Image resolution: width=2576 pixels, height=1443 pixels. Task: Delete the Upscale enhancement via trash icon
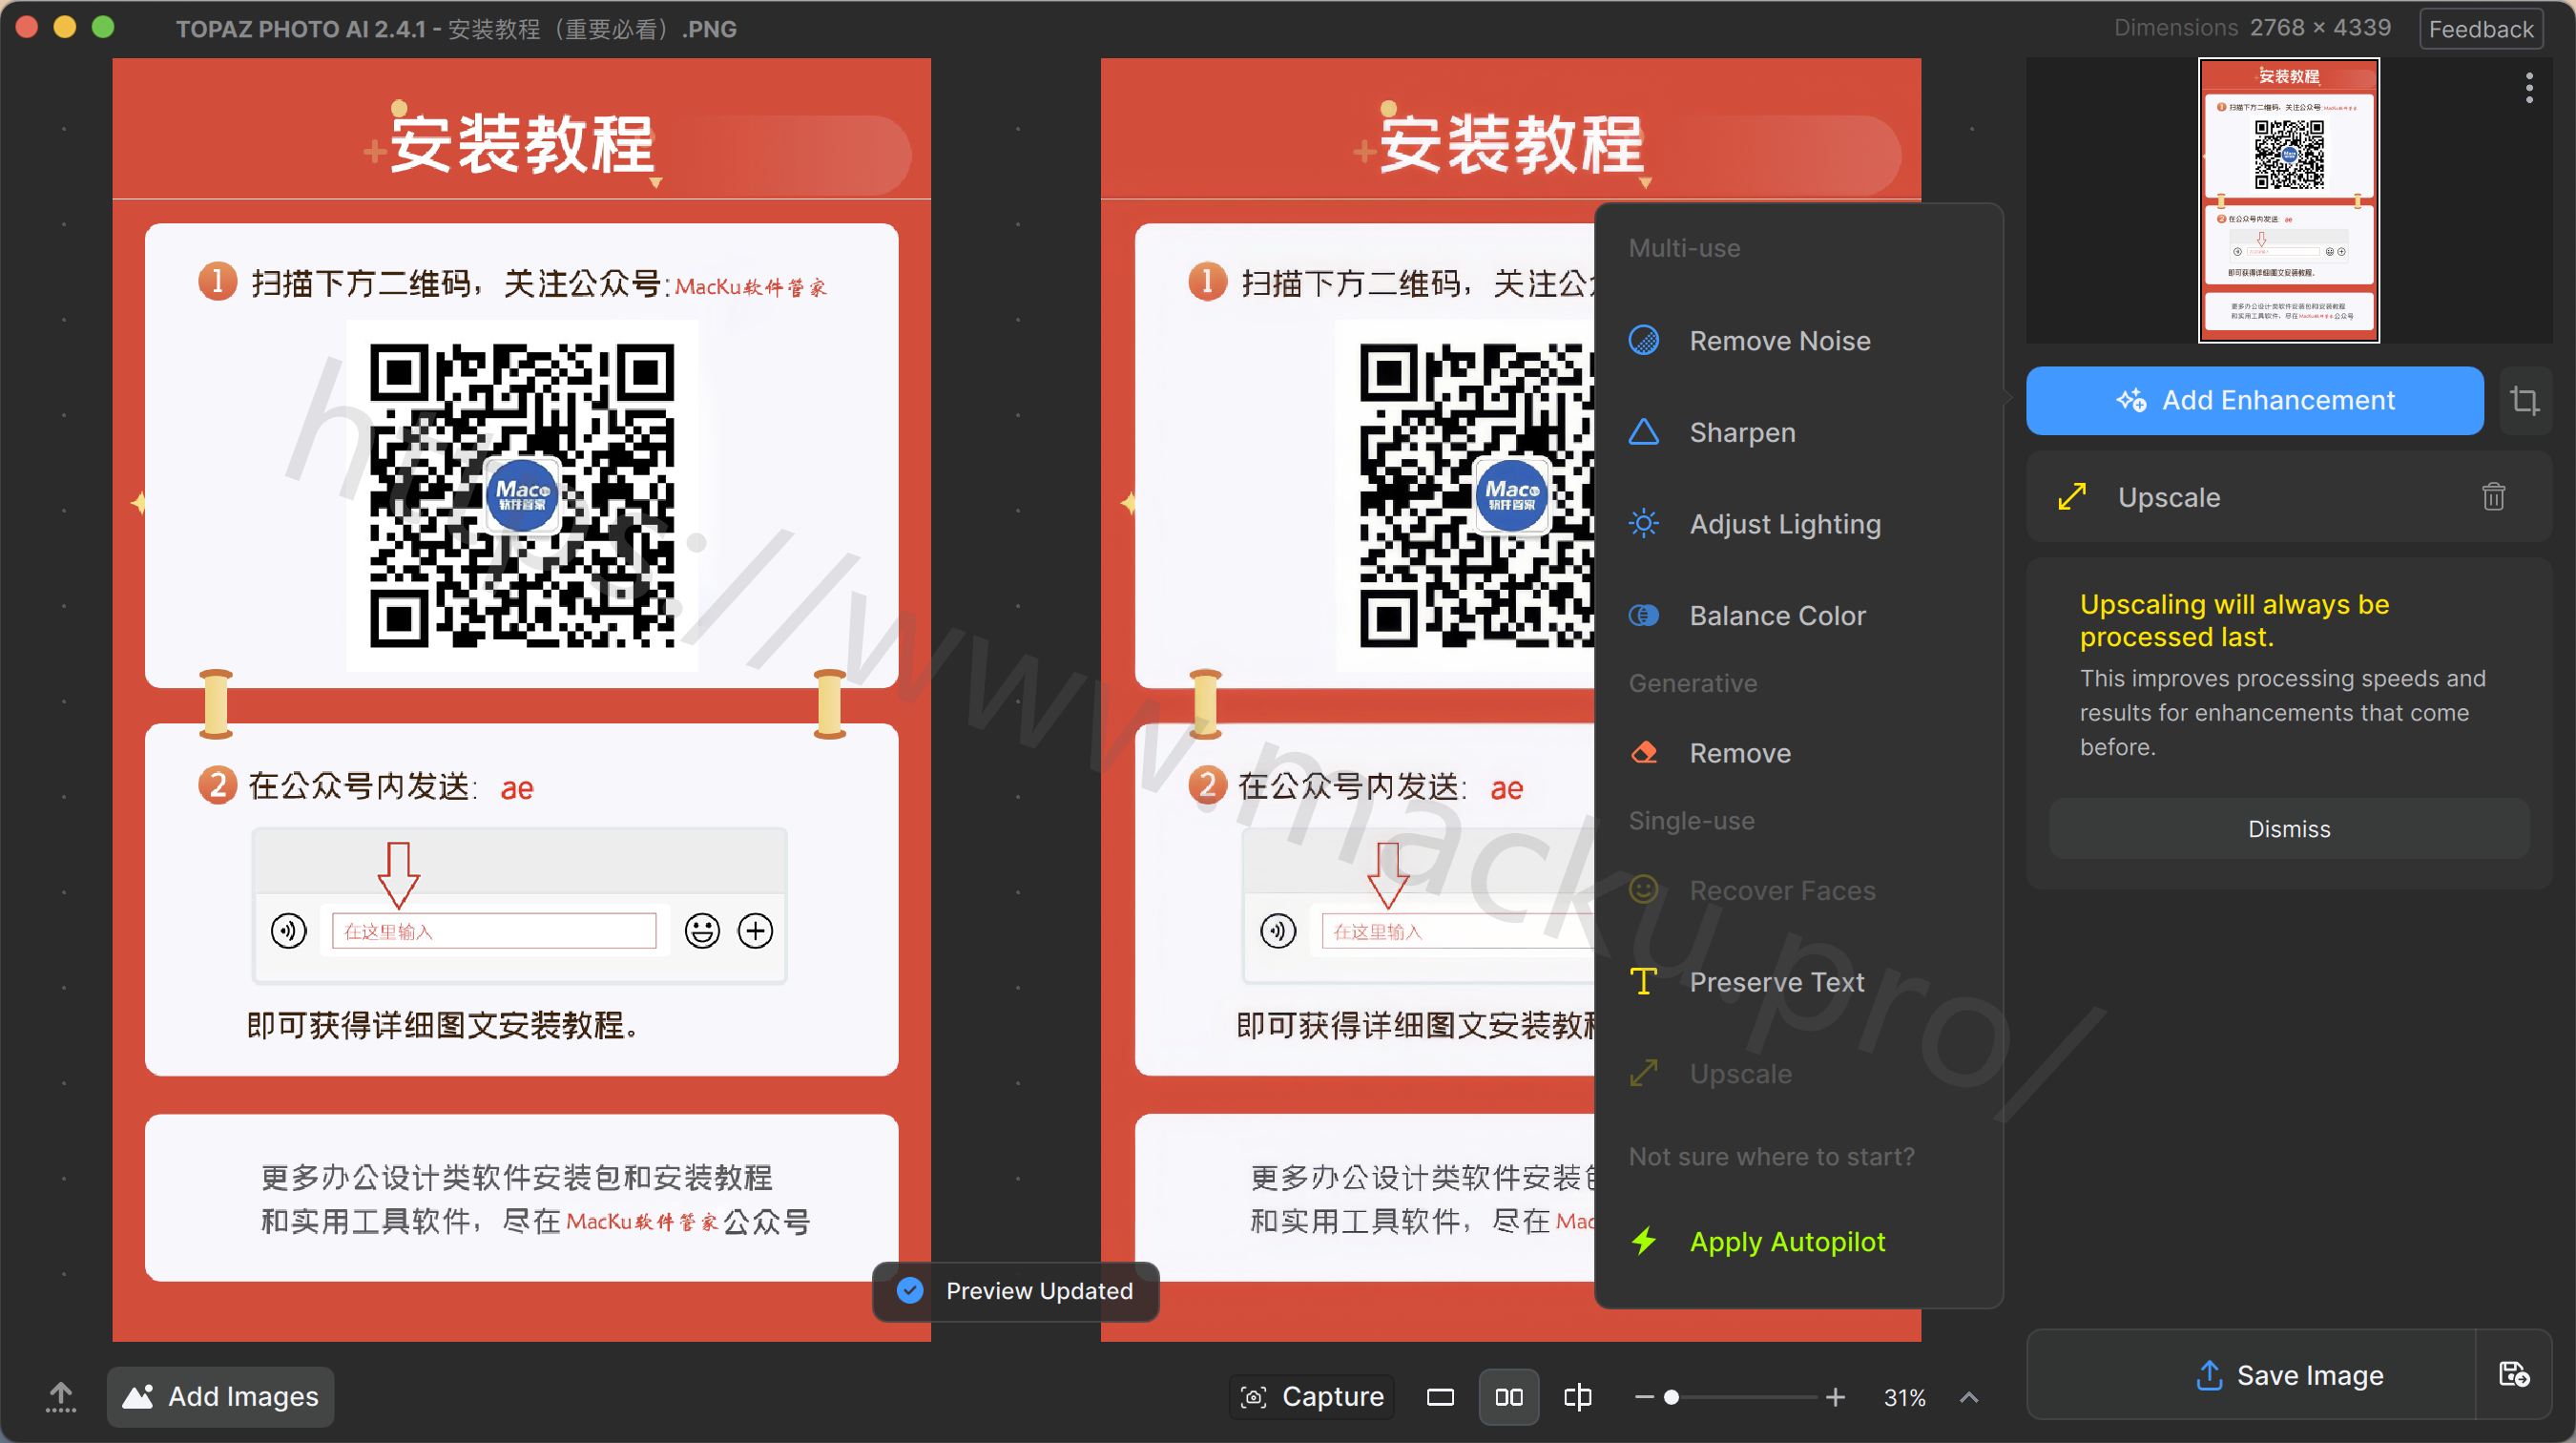(2494, 497)
